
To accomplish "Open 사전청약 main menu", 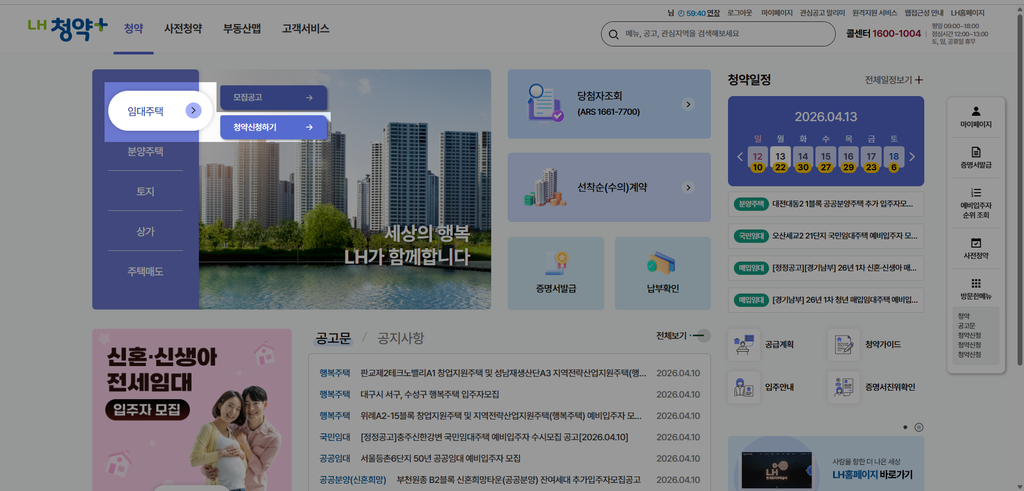I will (x=183, y=29).
